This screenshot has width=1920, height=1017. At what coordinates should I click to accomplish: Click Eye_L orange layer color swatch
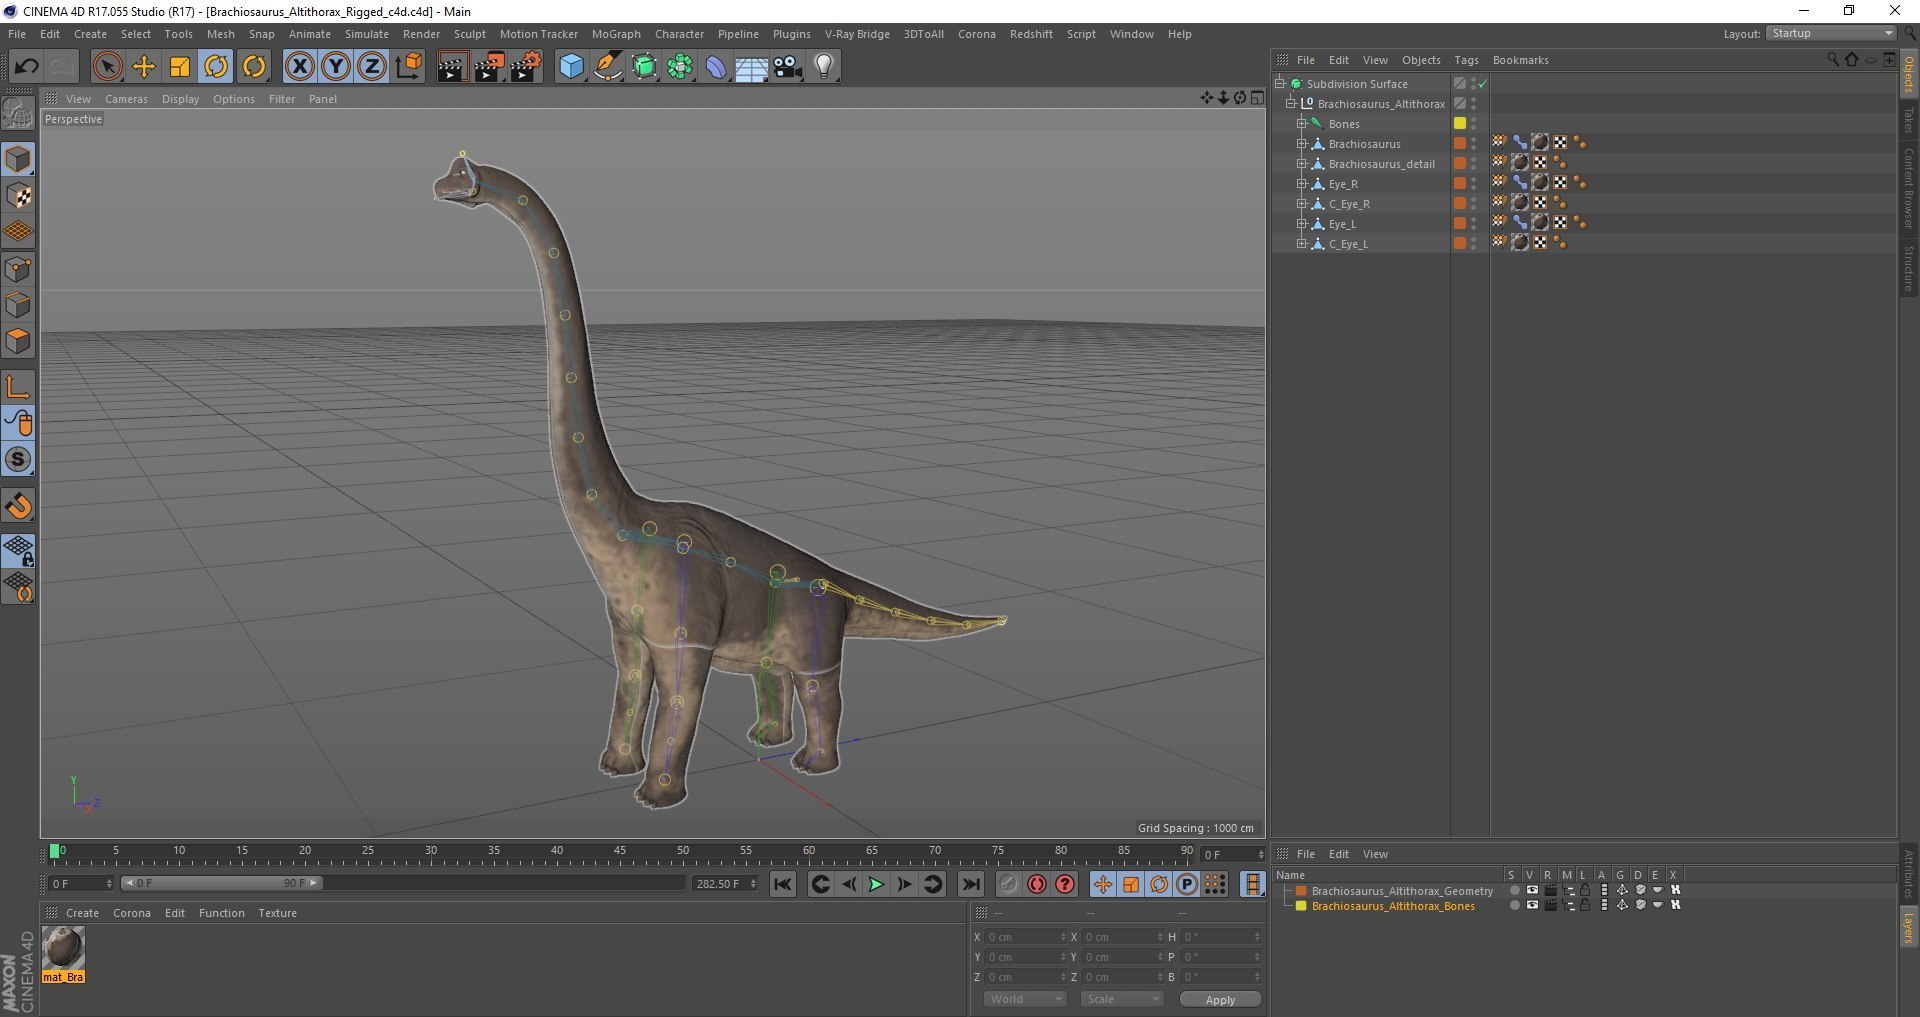[1460, 223]
